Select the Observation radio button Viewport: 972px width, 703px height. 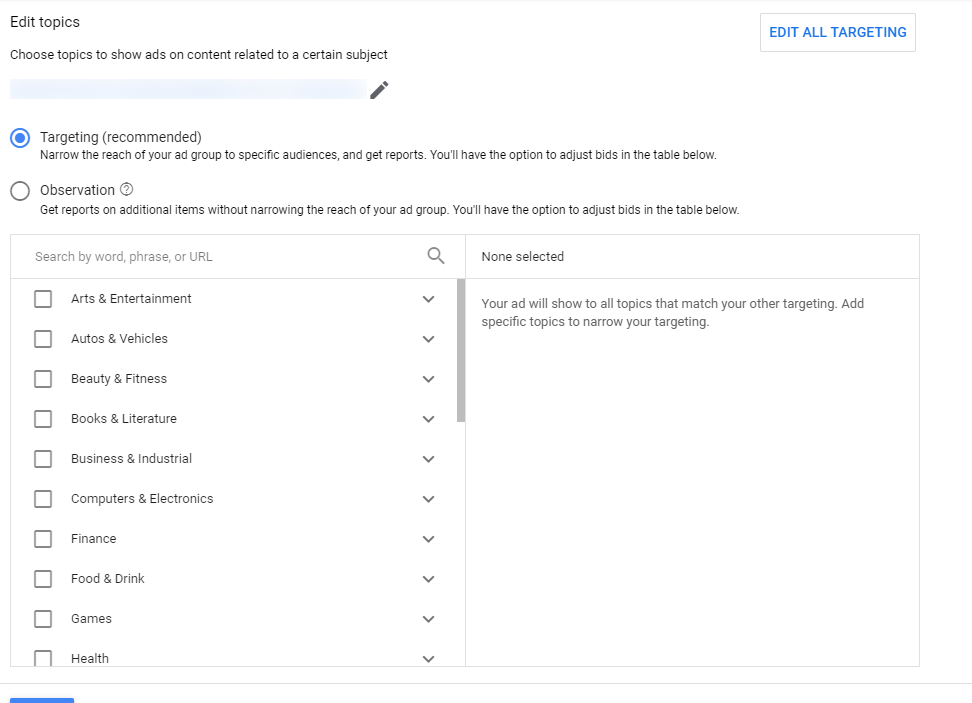coord(20,191)
